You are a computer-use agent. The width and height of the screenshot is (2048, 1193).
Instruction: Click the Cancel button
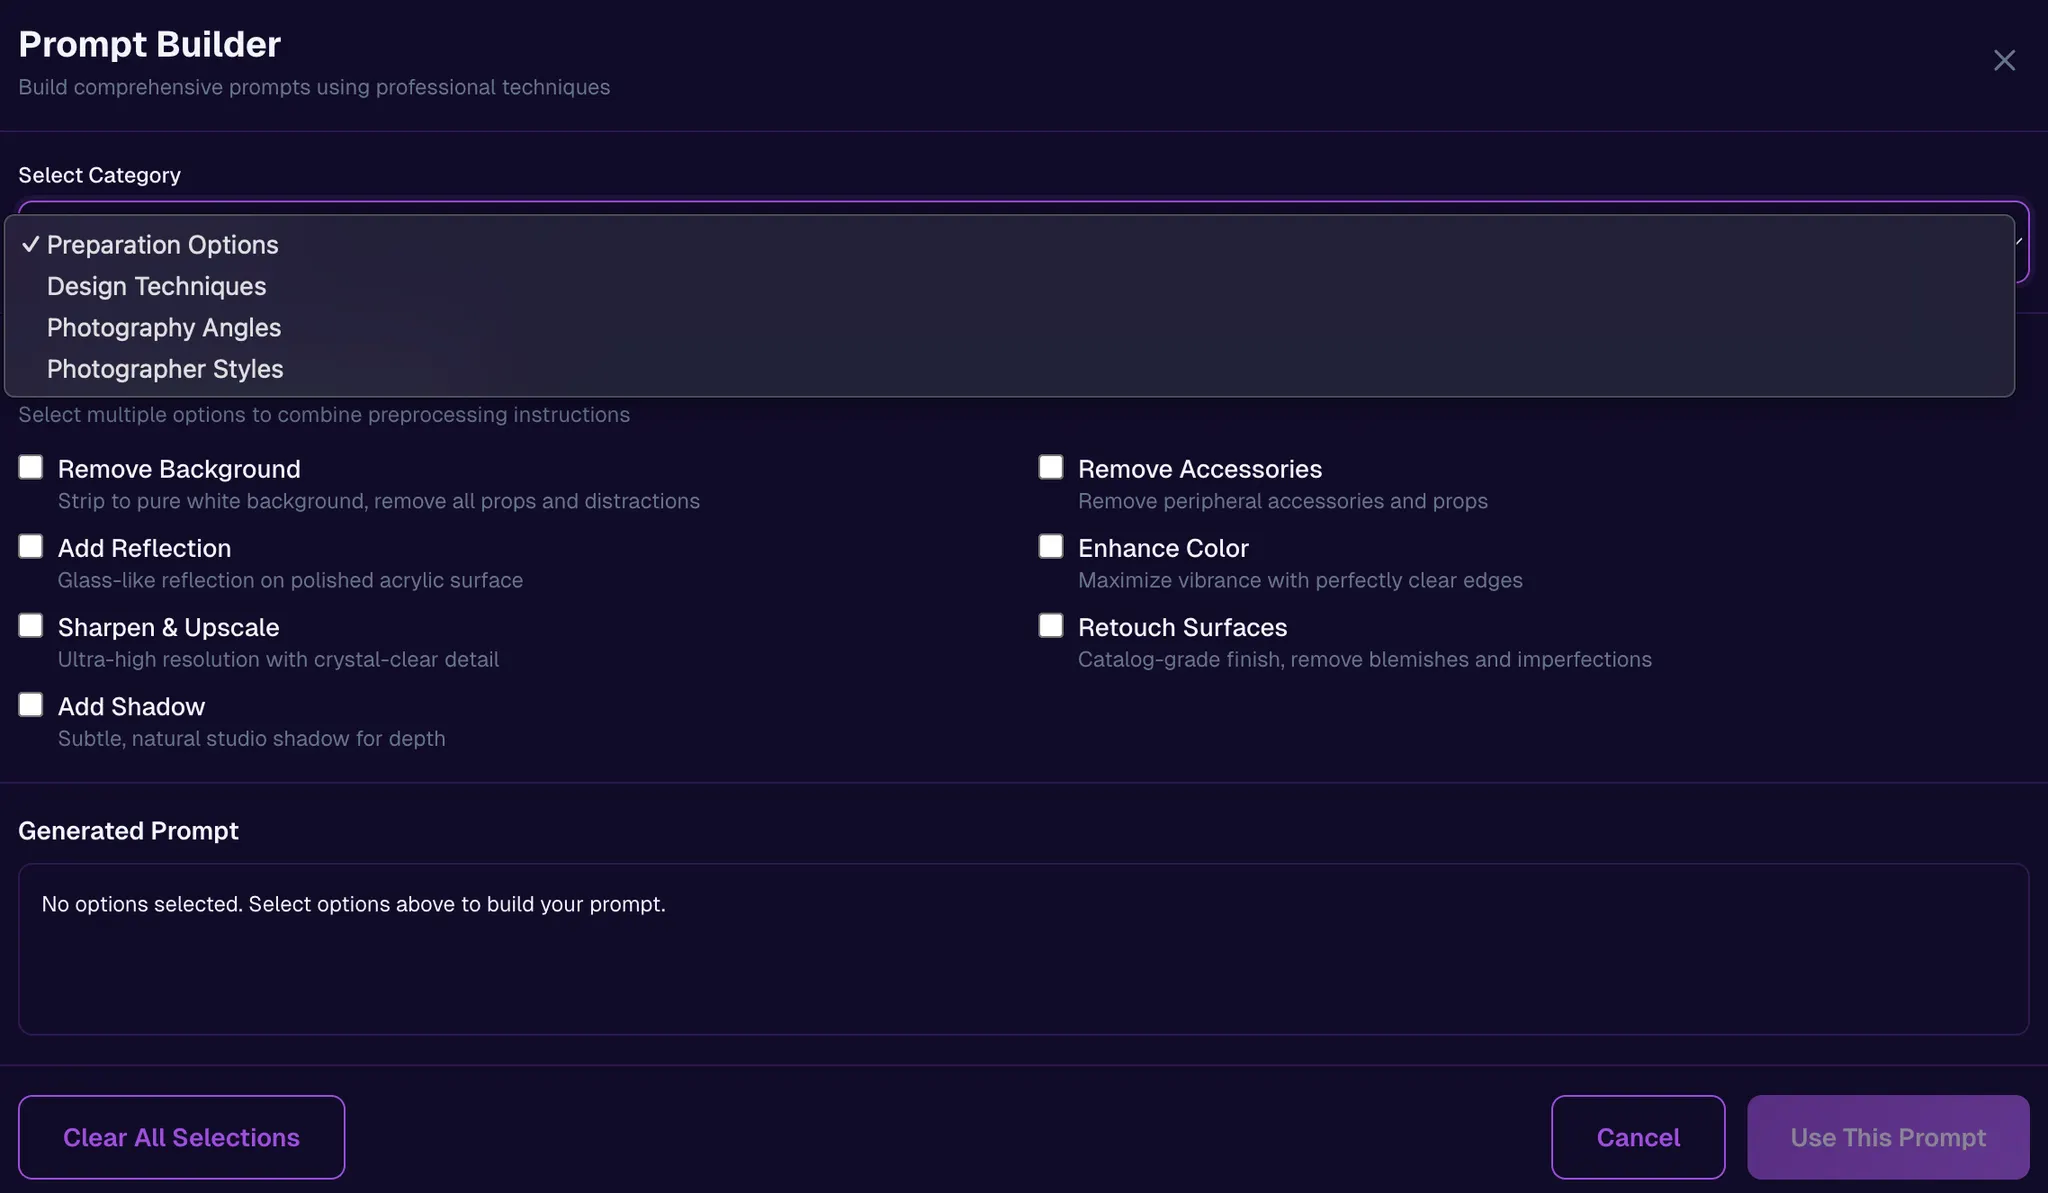[x=1637, y=1137]
